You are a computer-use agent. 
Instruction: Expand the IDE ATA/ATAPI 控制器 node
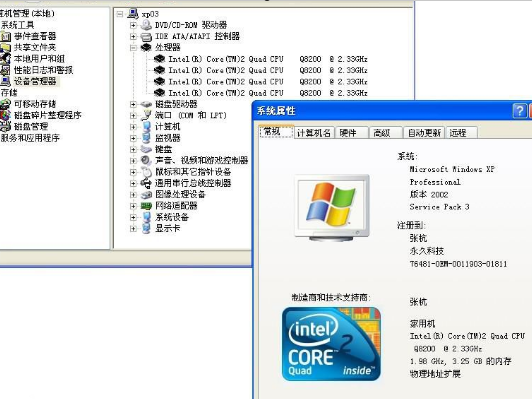133,36
